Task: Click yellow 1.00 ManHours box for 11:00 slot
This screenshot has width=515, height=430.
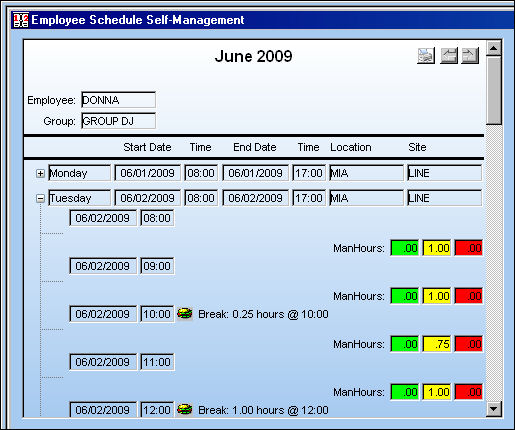Action: pyautogui.click(x=437, y=392)
